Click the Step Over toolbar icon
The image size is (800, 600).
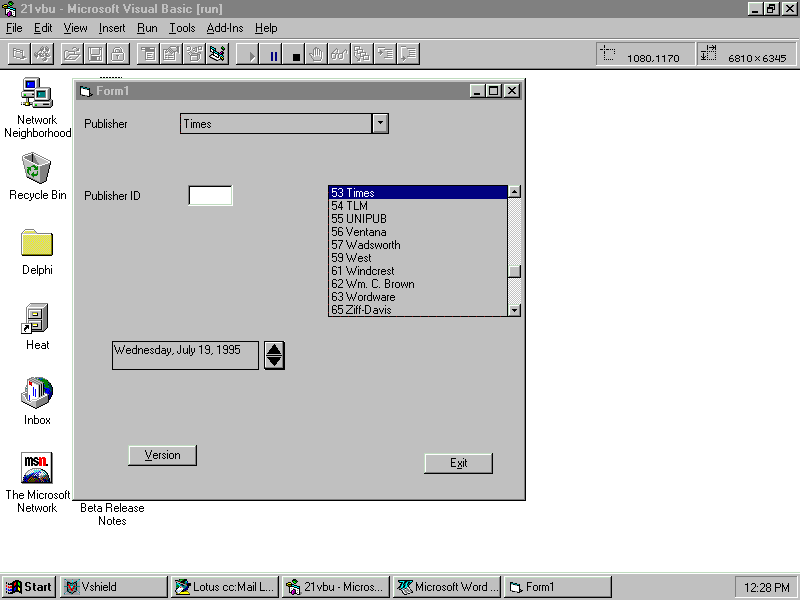tap(408, 54)
